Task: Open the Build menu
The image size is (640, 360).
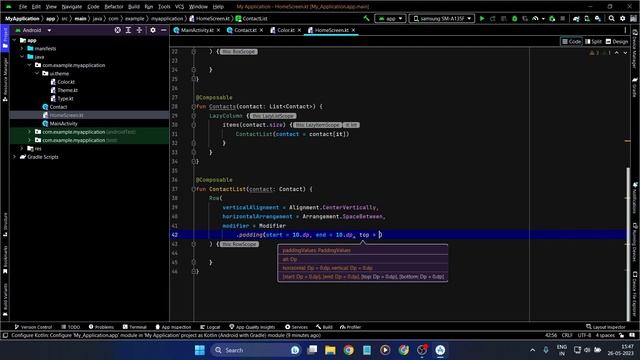Action: [x=134, y=7]
